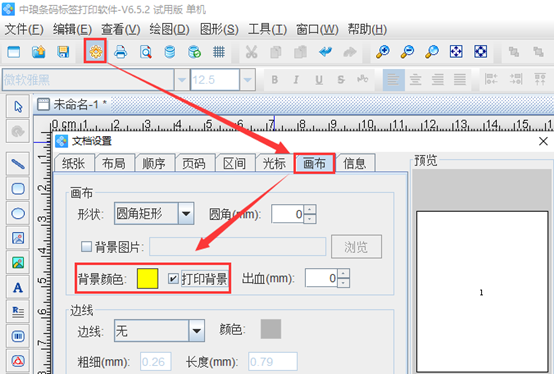
Task: Switch to the 纸张 tab
Action: (73, 163)
